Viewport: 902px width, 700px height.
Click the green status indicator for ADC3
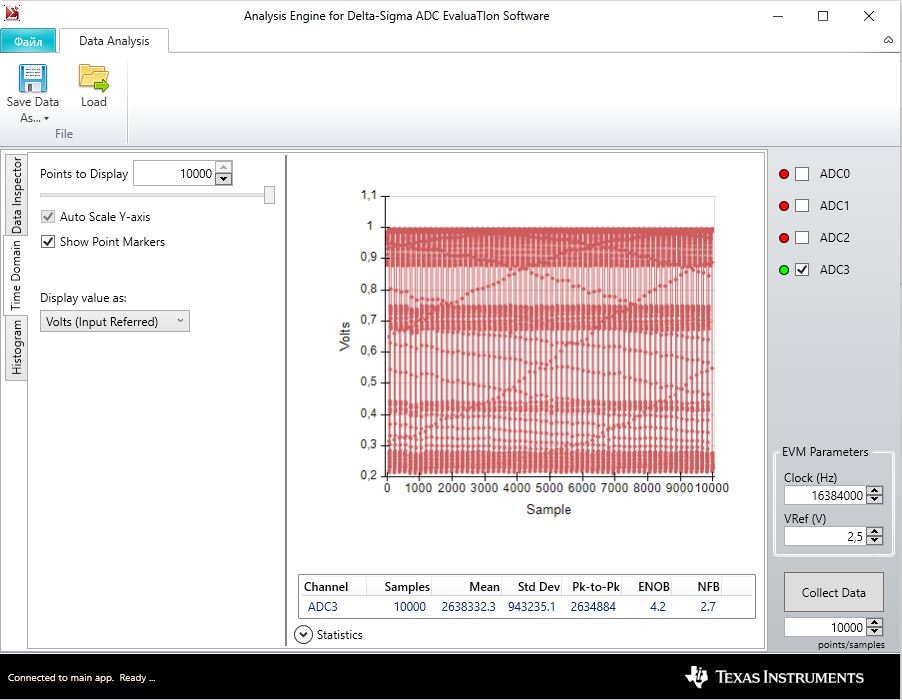(783, 270)
